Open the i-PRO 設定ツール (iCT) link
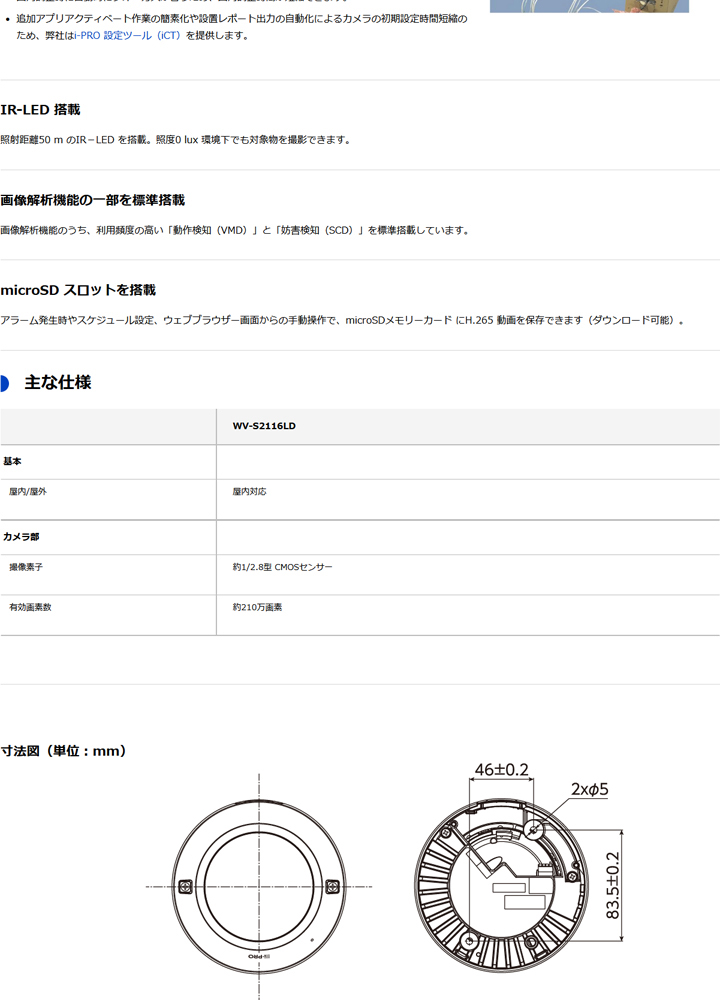The width and height of the screenshot is (720, 1000). pos(127,36)
